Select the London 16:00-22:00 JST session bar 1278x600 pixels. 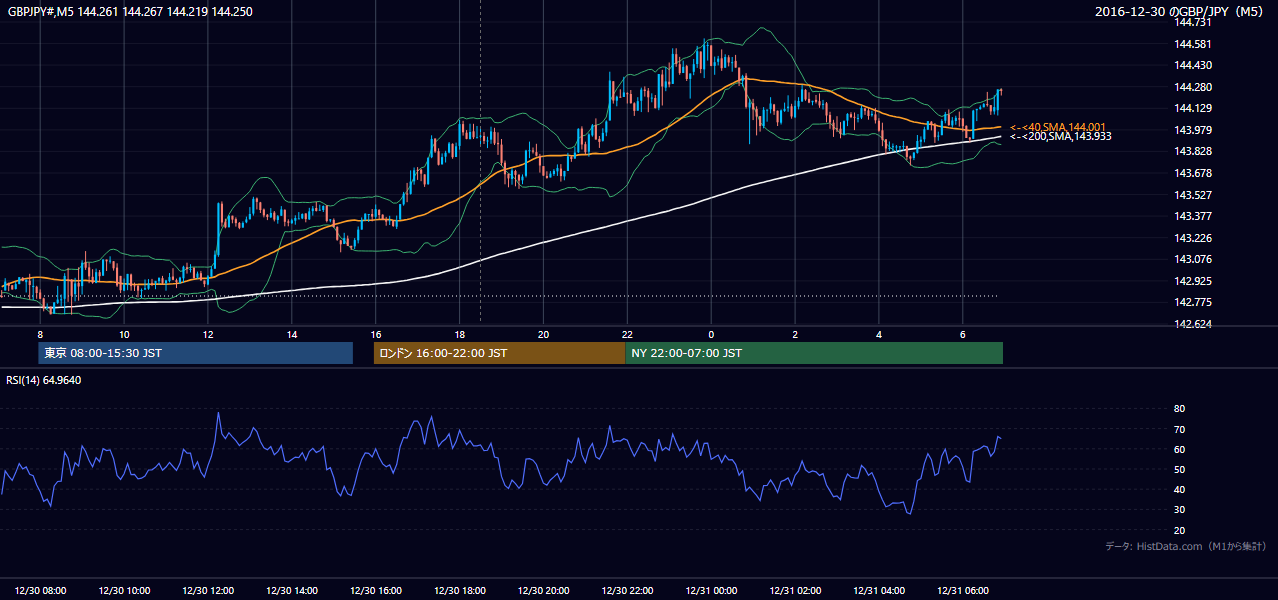499,353
